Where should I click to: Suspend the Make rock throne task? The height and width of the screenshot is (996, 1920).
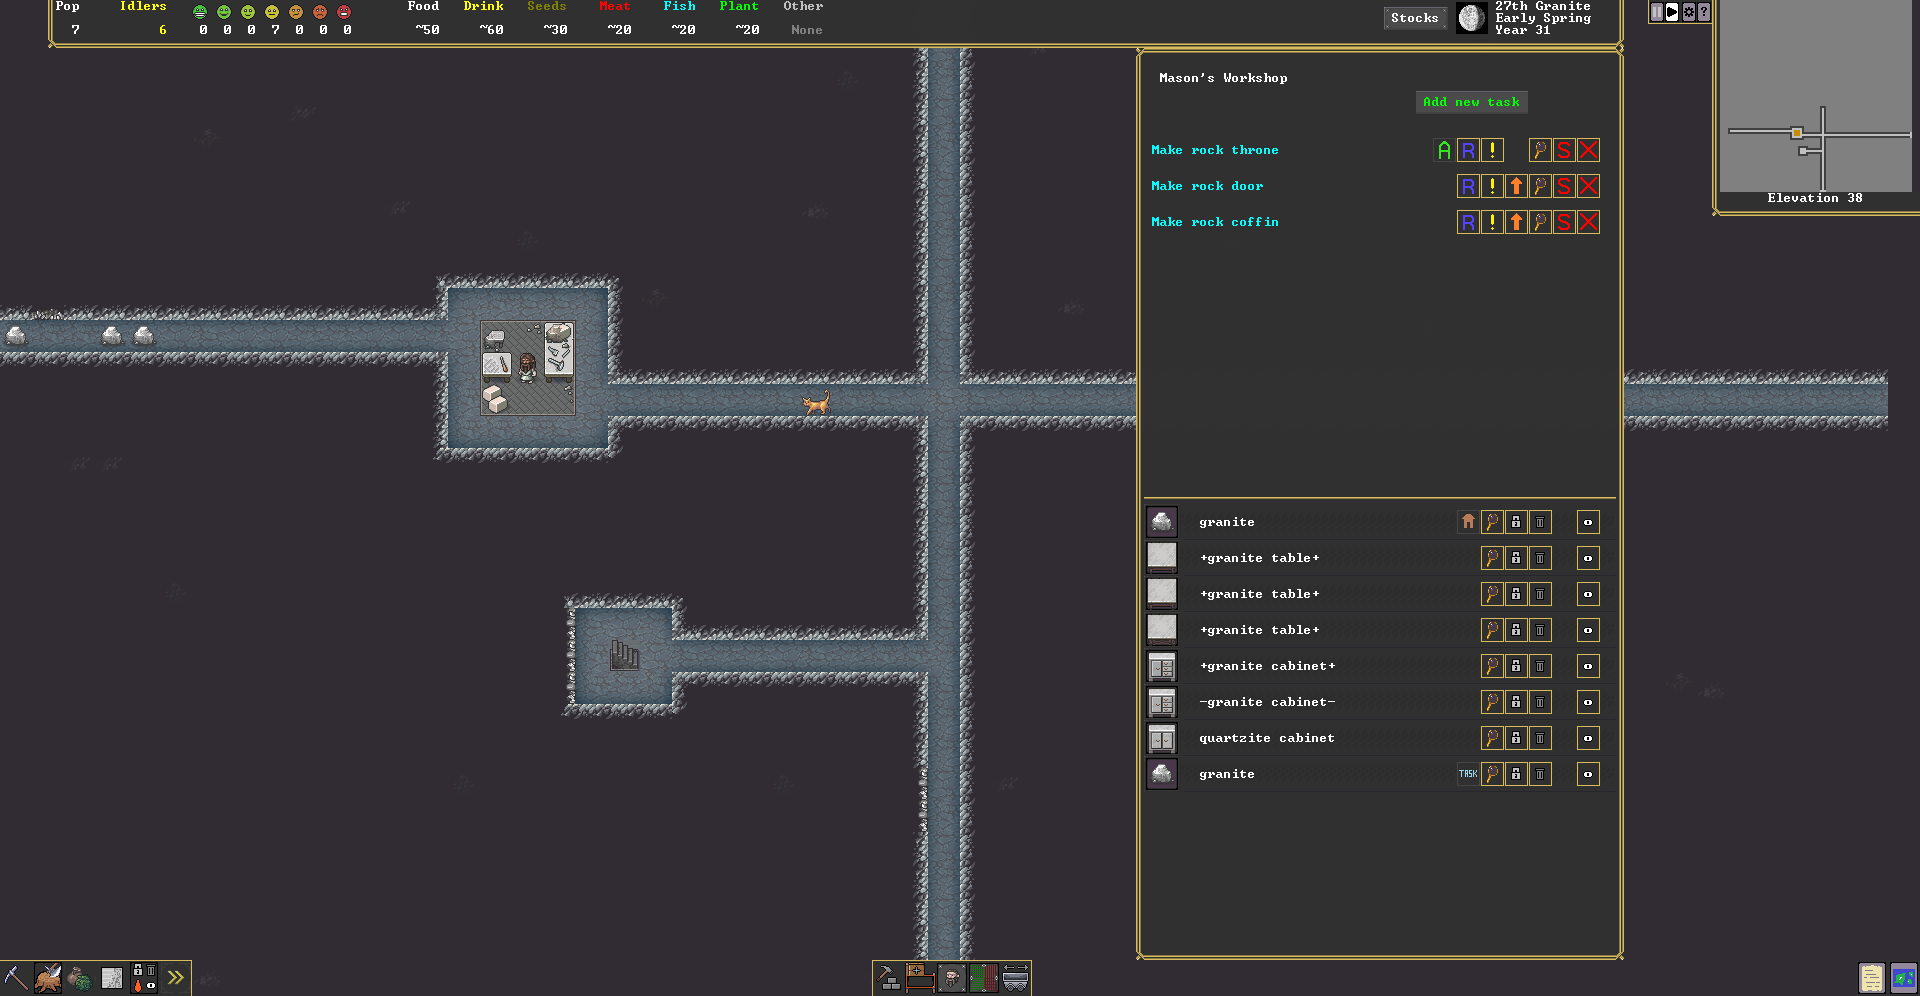[1564, 150]
